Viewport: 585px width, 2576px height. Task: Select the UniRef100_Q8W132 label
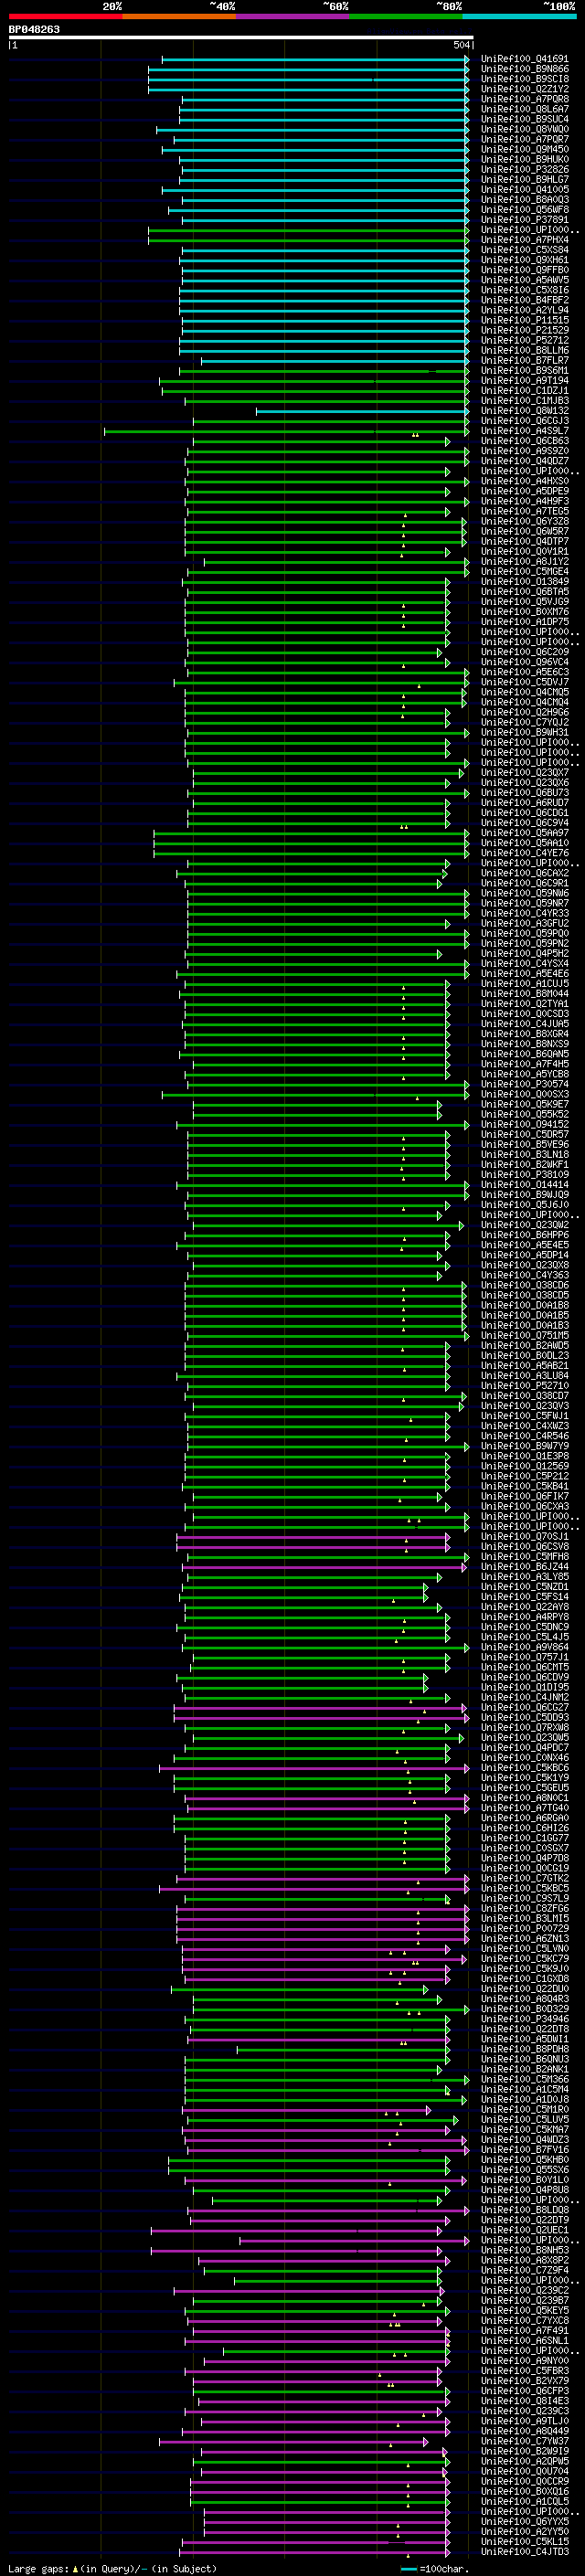525,411
